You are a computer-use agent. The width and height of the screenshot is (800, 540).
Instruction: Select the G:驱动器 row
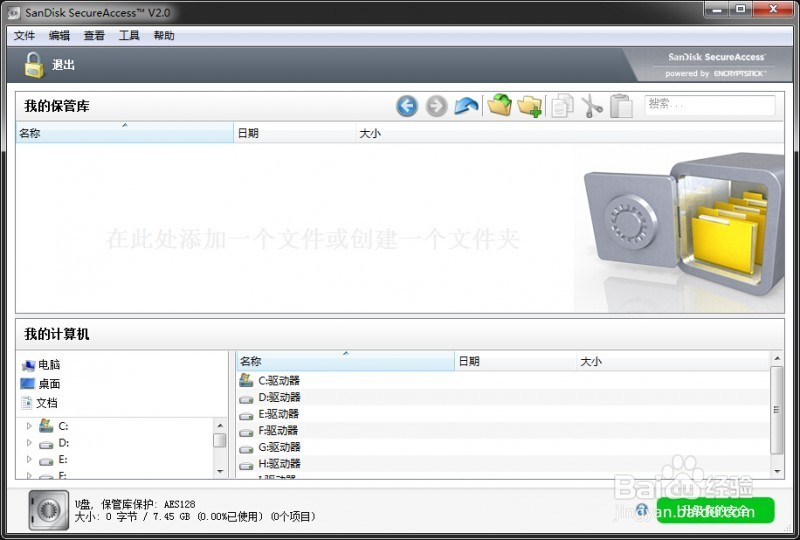[x=503, y=447]
